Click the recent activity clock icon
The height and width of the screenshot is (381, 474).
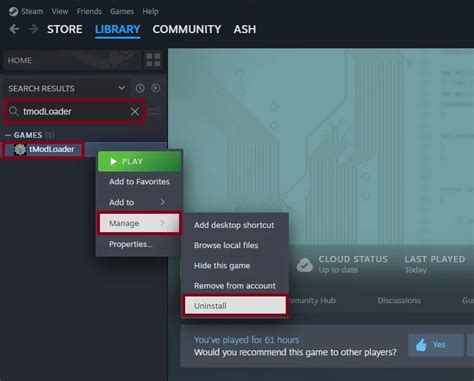pos(140,88)
